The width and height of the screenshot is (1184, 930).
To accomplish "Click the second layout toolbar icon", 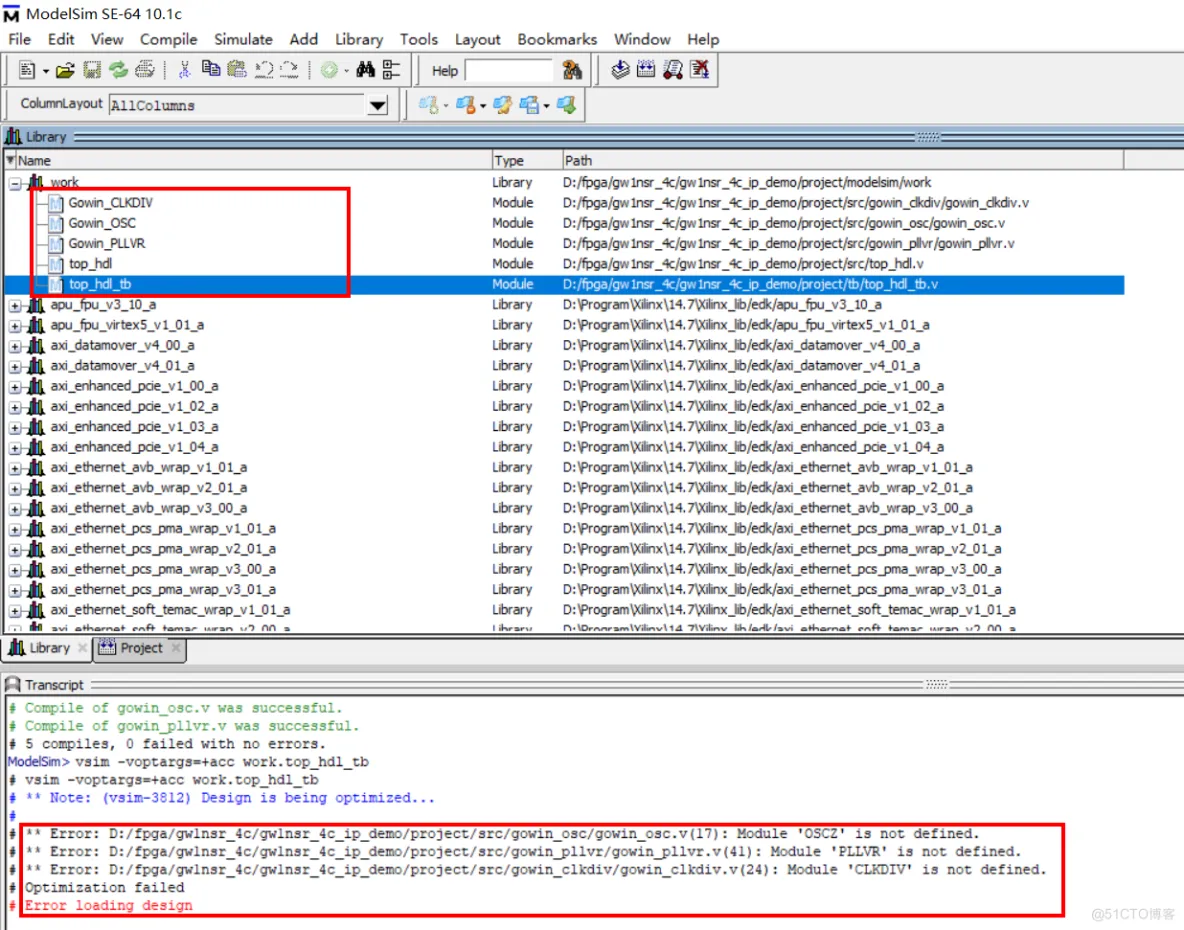I will (x=466, y=106).
